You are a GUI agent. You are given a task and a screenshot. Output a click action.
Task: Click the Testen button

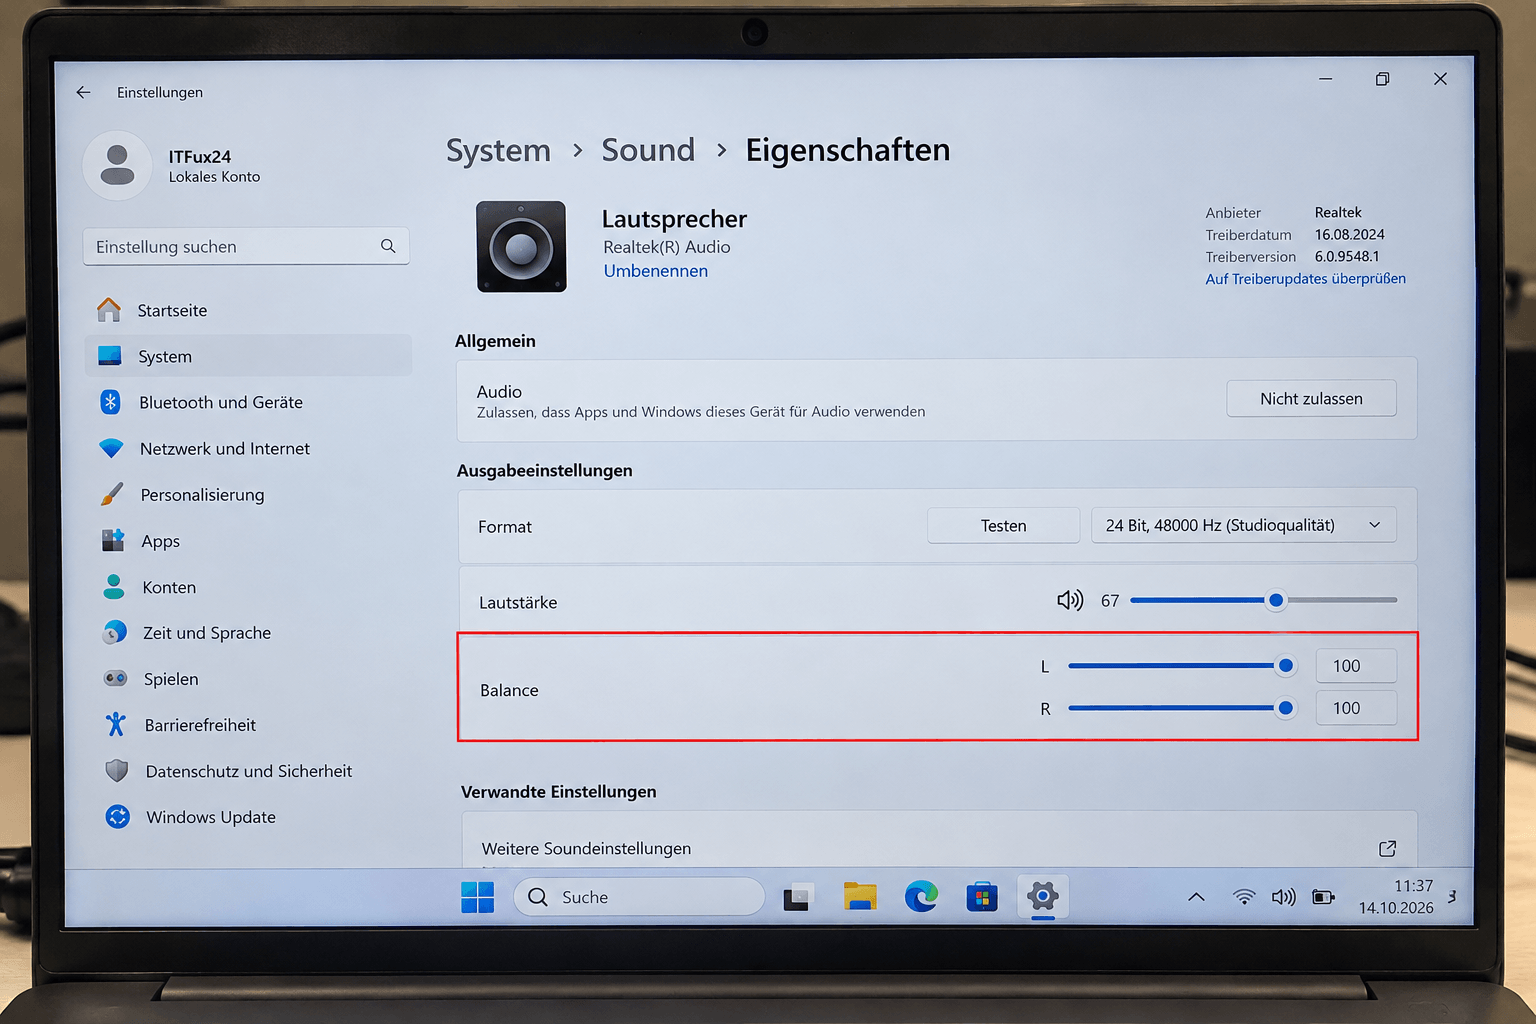[1003, 526]
